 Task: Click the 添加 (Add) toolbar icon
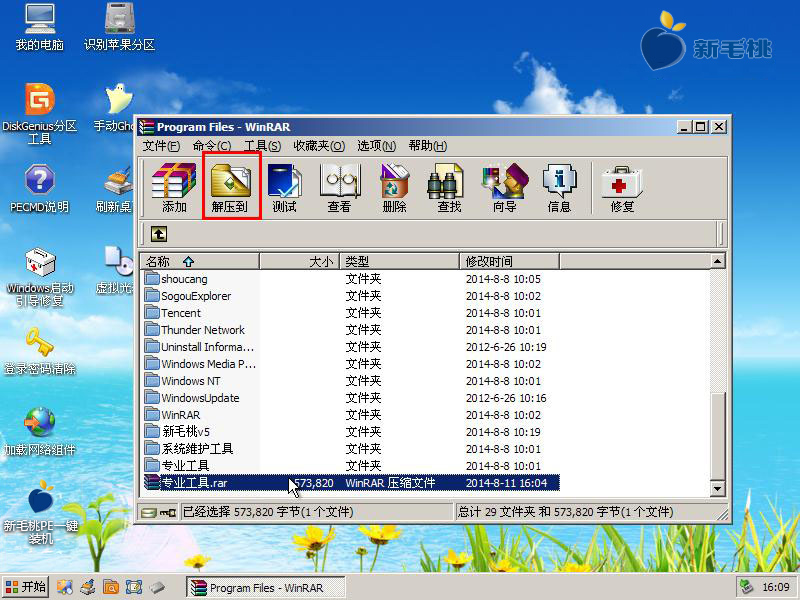point(174,187)
